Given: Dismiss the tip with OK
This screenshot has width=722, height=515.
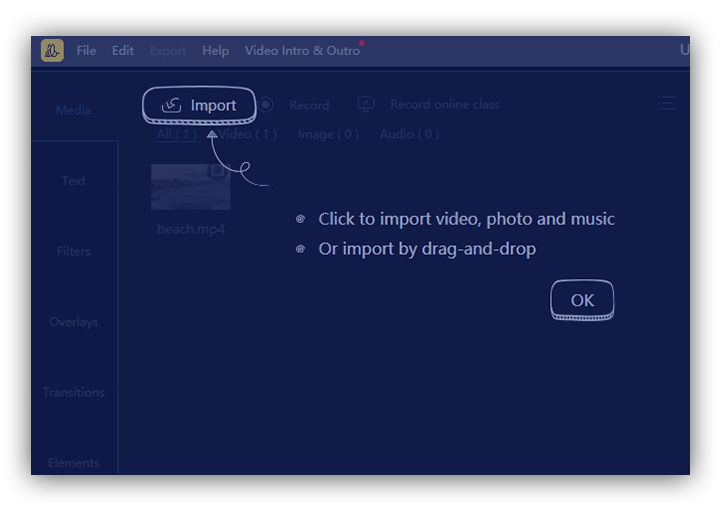Looking at the screenshot, I should pyautogui.click(x=582, y=300).
